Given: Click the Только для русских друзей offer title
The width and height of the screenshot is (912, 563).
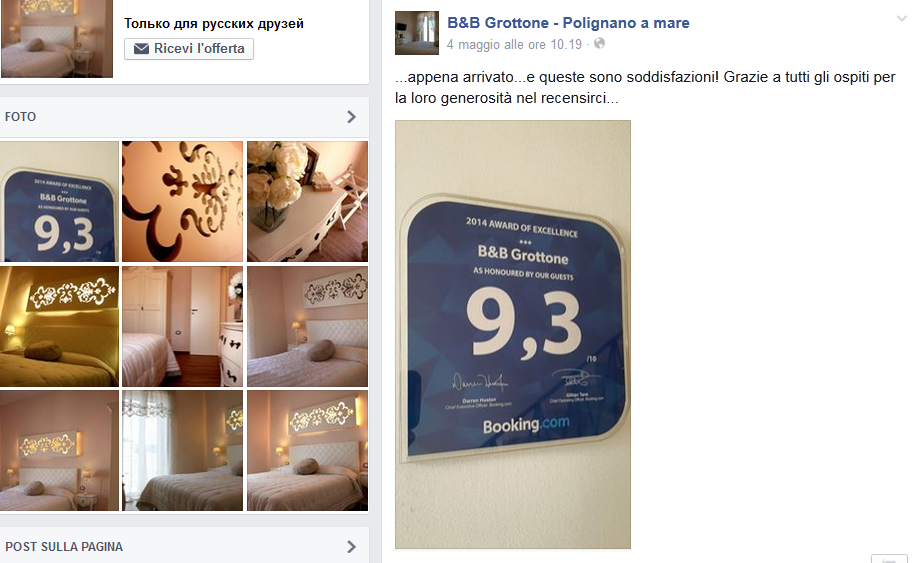Looking at the screenshot, I should click(x=214, y=24).
